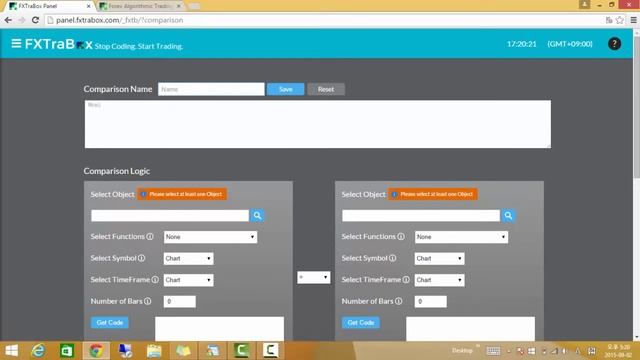The width and height of the screenshot is (640, 360).
Task: Open the left Select Symbol dropdown
Action: tap(188, 258)
